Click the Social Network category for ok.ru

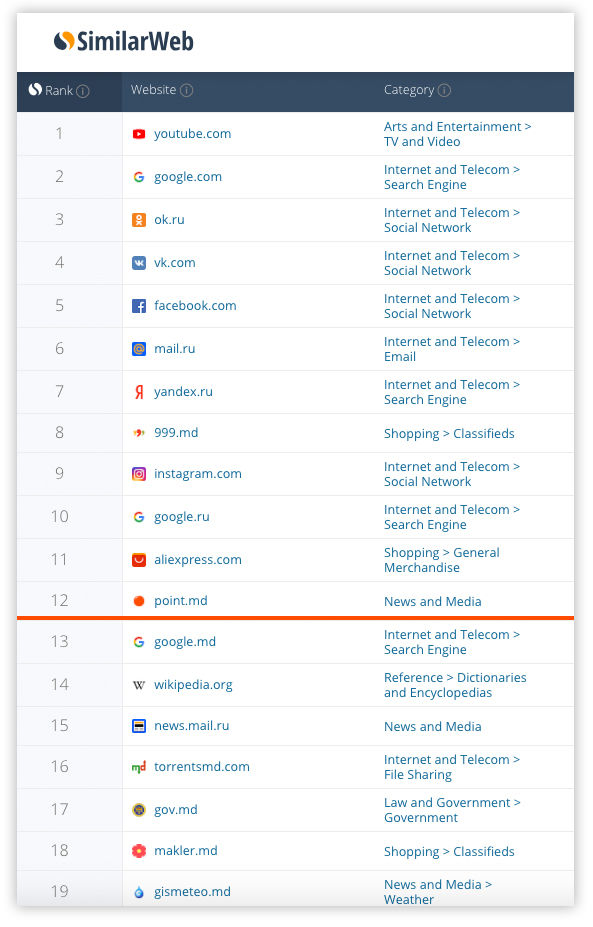428,228
